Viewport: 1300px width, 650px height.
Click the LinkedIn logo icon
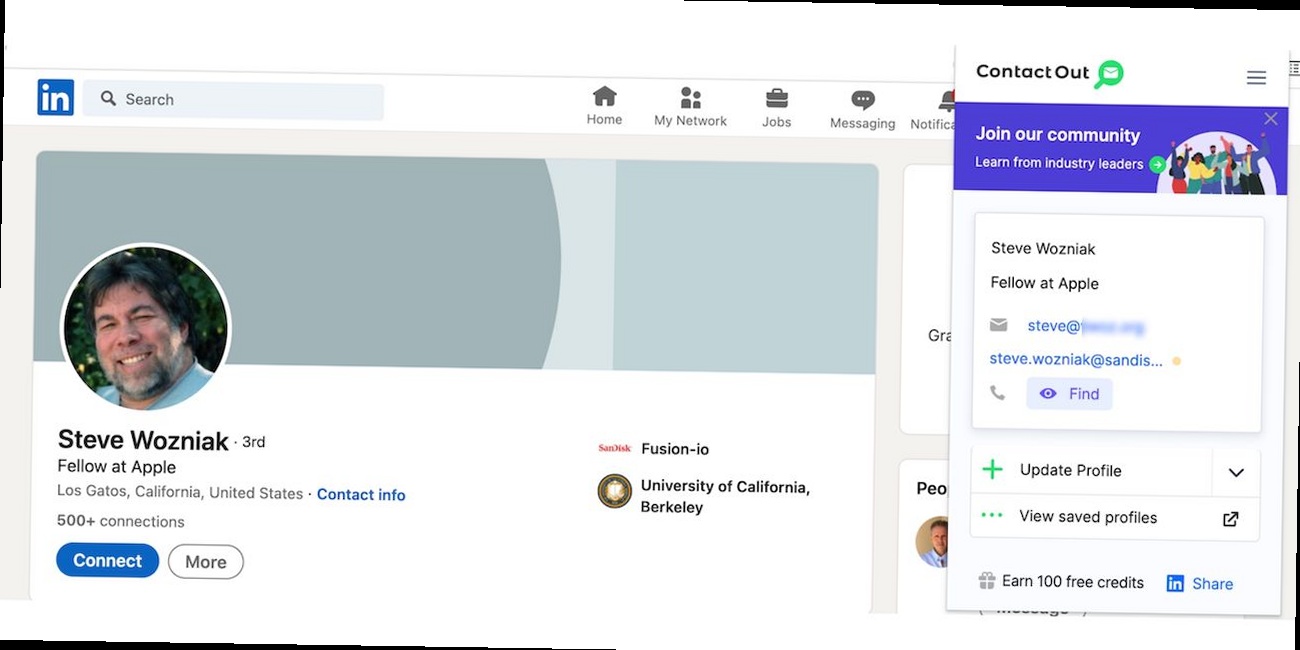56,98
